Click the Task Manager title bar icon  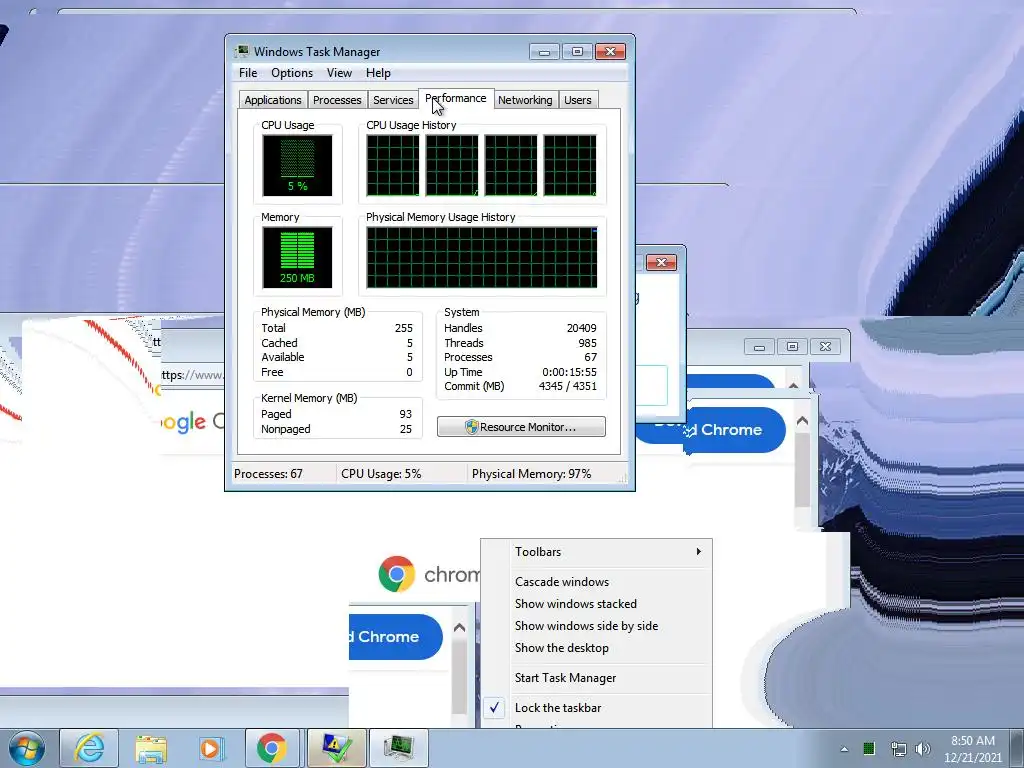click(x=242, y=51)
